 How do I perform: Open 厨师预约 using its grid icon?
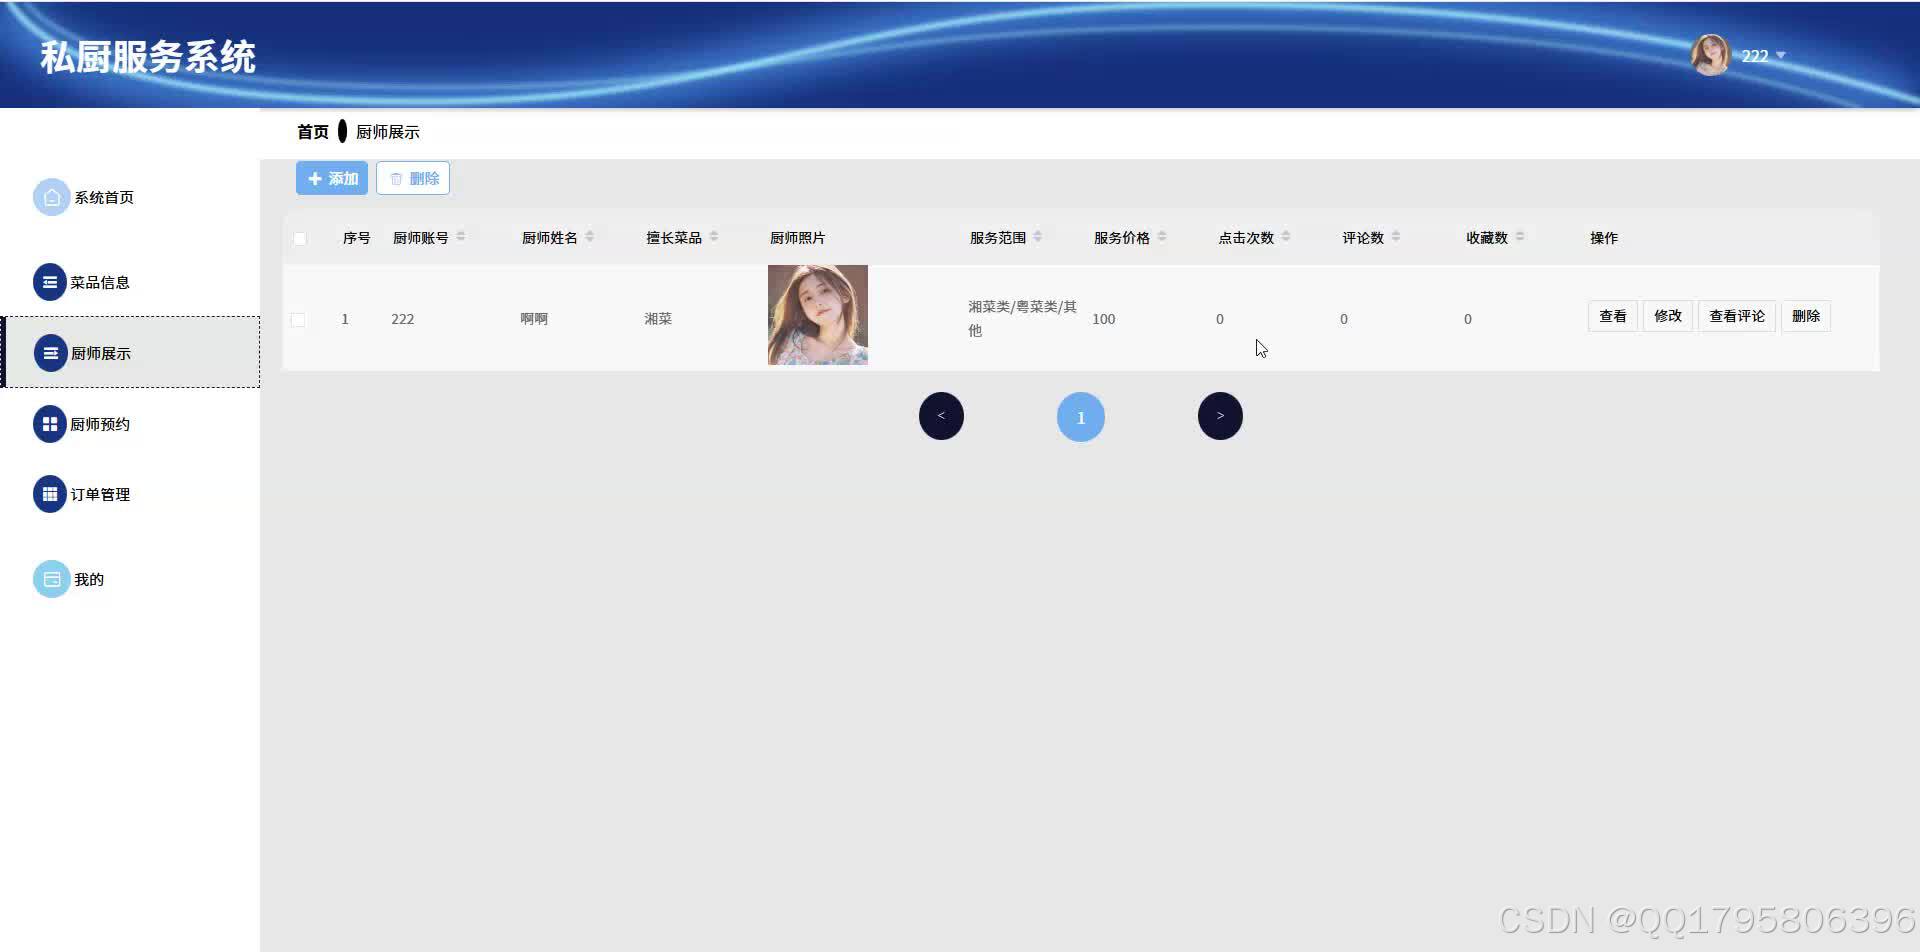(51, 423)
